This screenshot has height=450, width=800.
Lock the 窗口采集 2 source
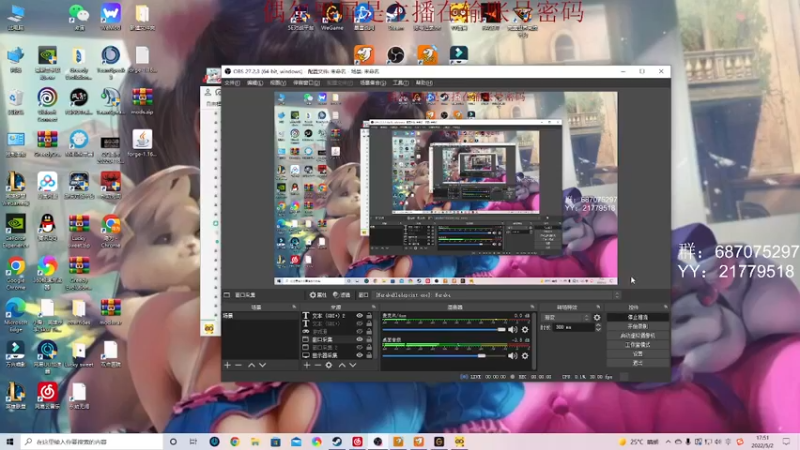(369, 347)
